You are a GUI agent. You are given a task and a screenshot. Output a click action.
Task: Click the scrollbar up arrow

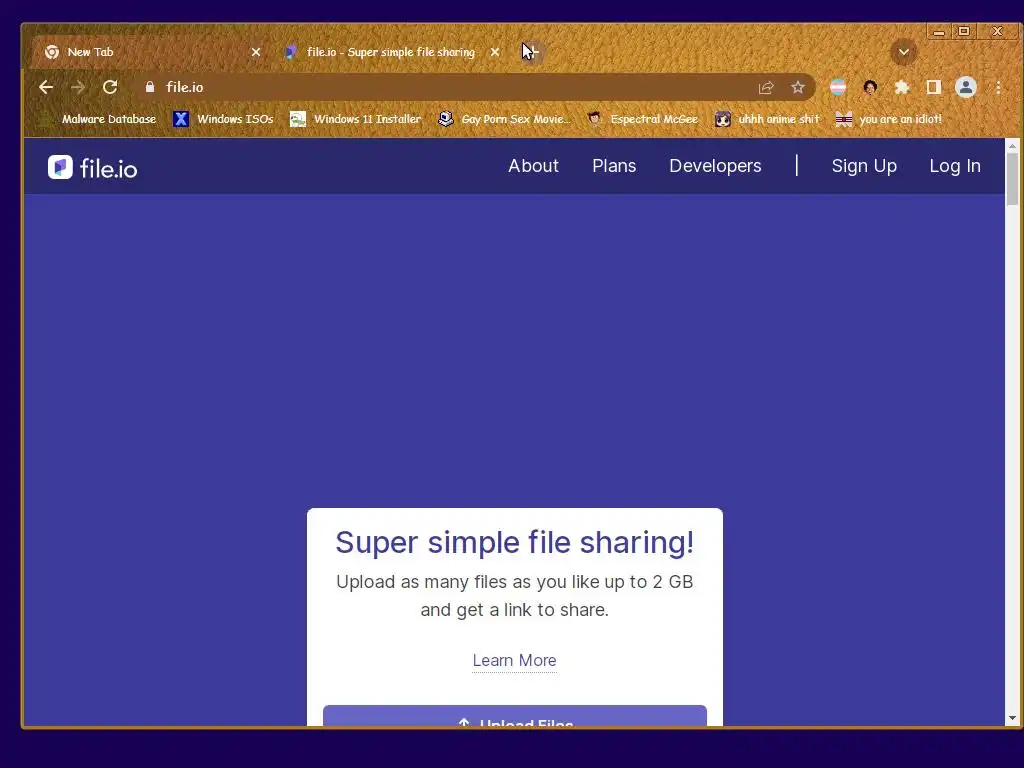[x=1012, y=145]
